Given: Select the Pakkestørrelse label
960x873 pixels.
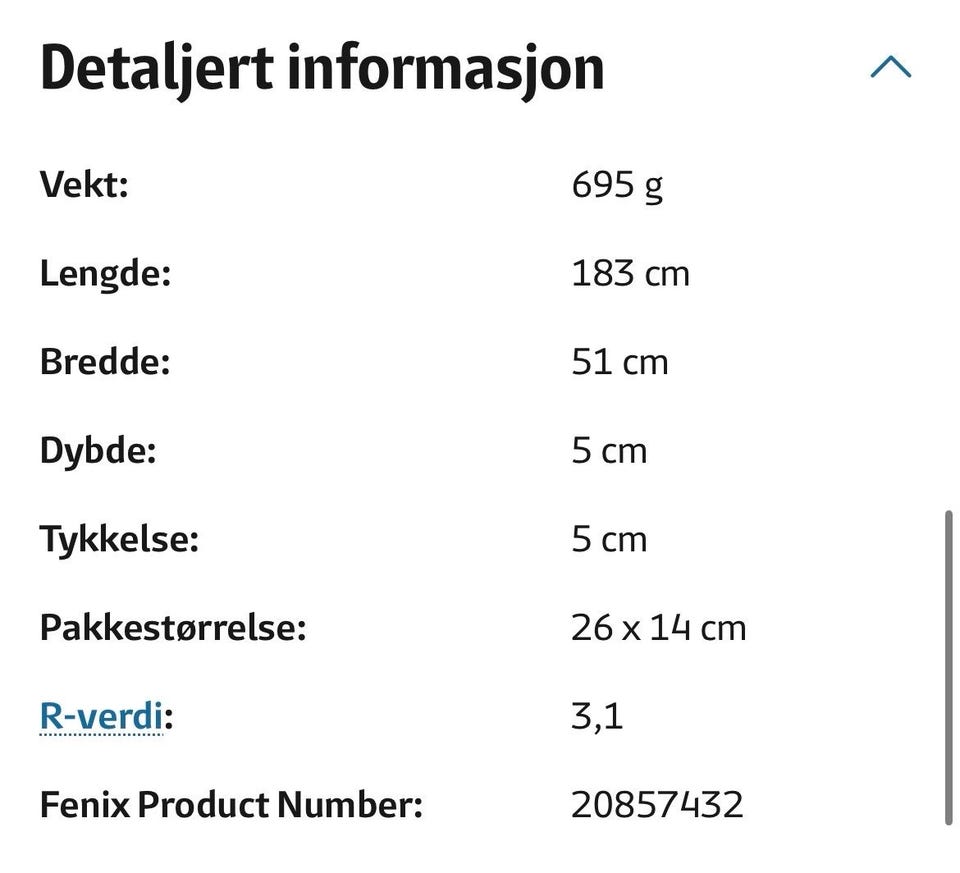Looking at the screenshot, I should [173, 628].
